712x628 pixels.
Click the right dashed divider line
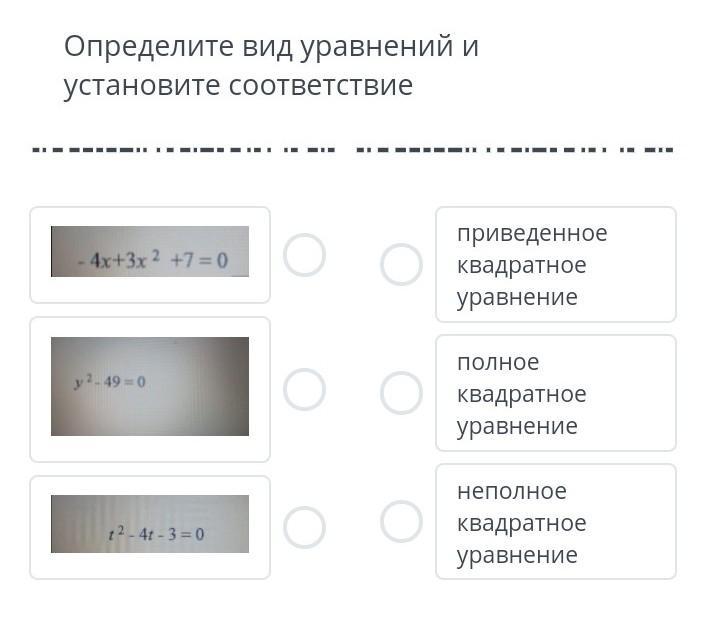pyautogui.click(x=515, y=151)
